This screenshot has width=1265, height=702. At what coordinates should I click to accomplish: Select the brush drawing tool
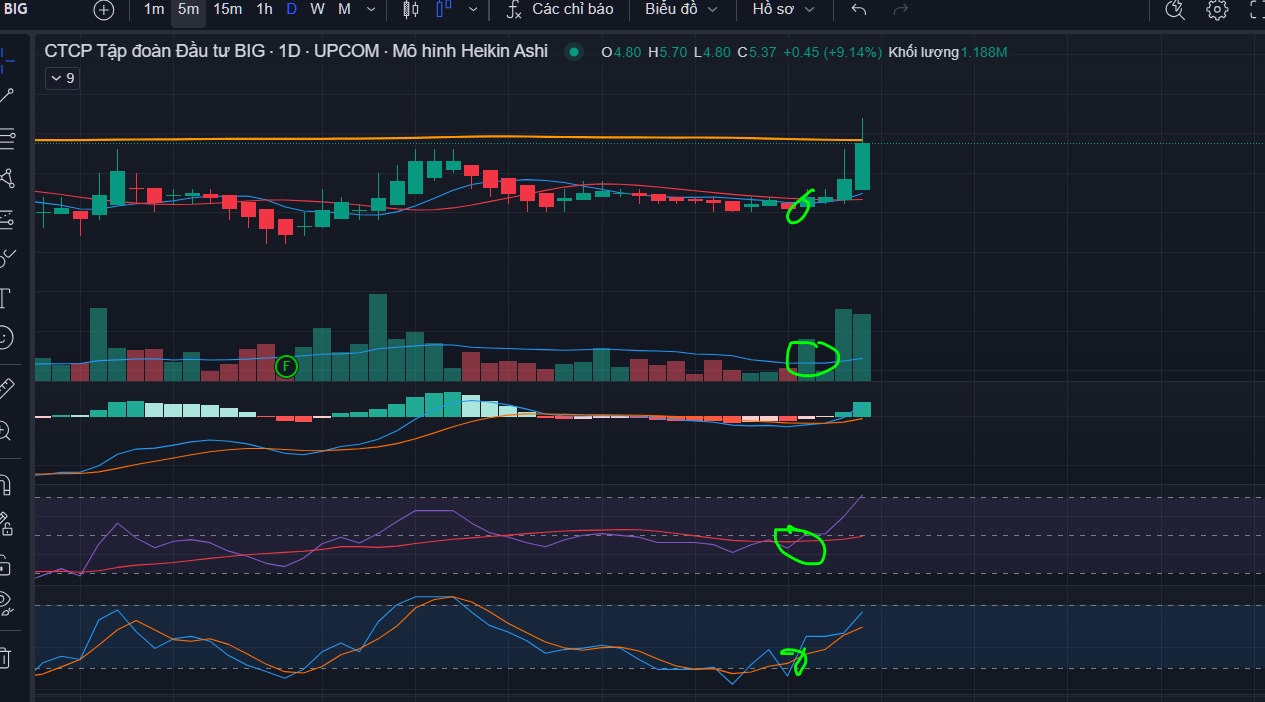point(5,258)
